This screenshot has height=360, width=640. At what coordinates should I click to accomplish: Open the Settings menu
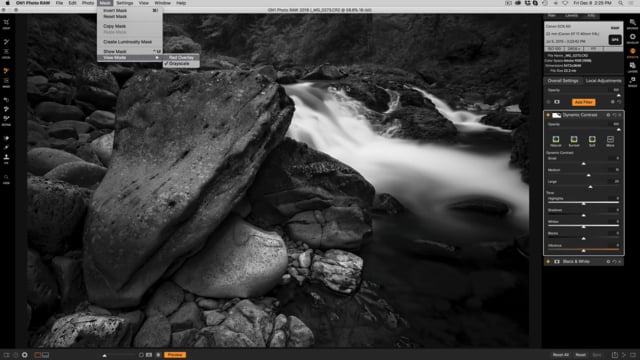click(124, 3)
